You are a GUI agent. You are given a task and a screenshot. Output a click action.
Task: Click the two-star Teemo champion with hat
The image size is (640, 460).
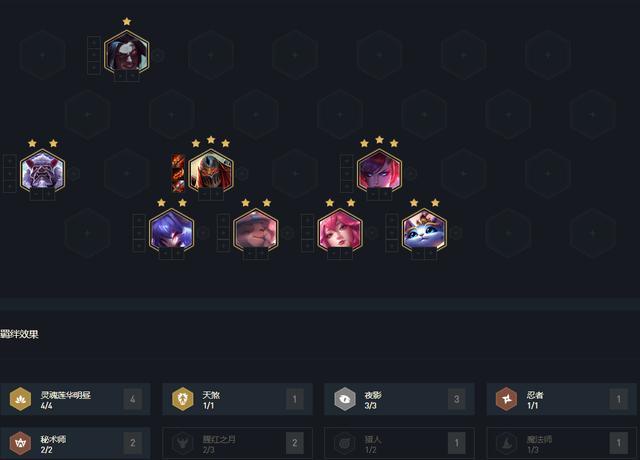click(256, 231)
